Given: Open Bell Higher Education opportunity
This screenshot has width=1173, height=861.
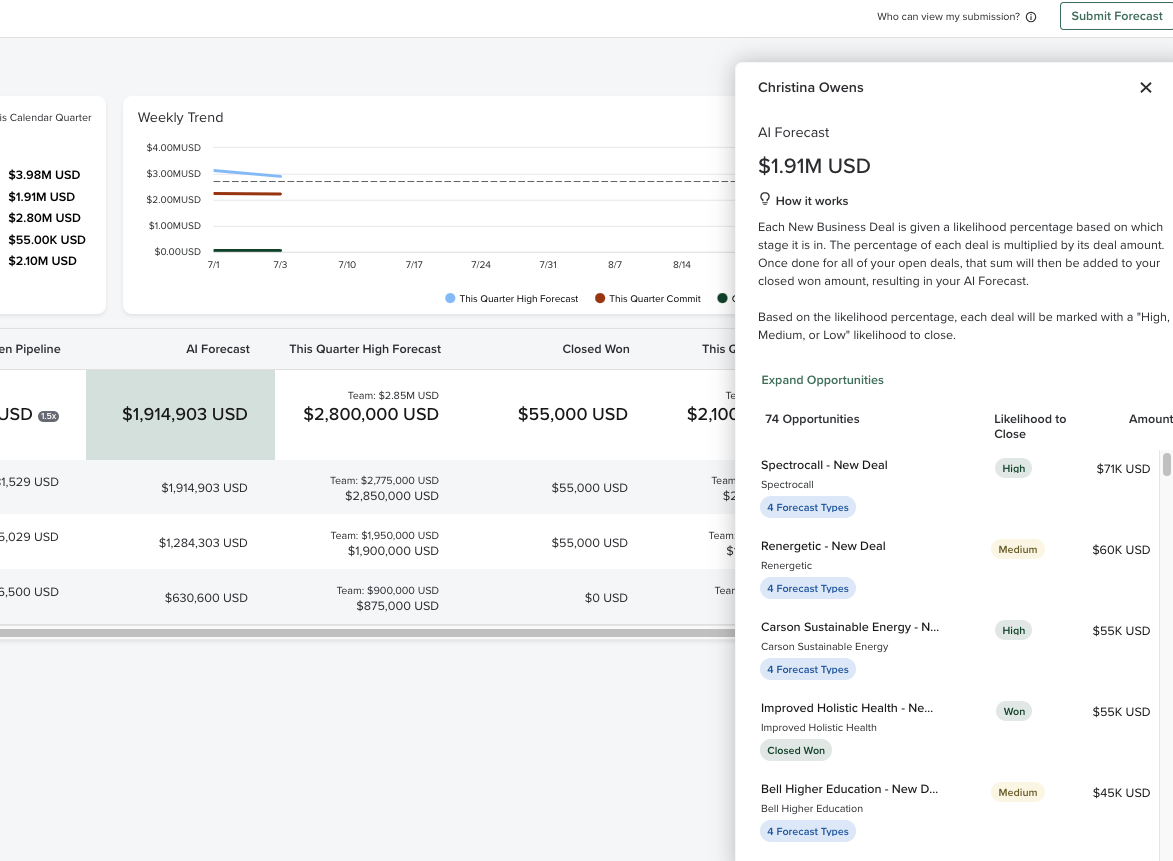Looking at the screenshot, I should (x=849, y=789).
